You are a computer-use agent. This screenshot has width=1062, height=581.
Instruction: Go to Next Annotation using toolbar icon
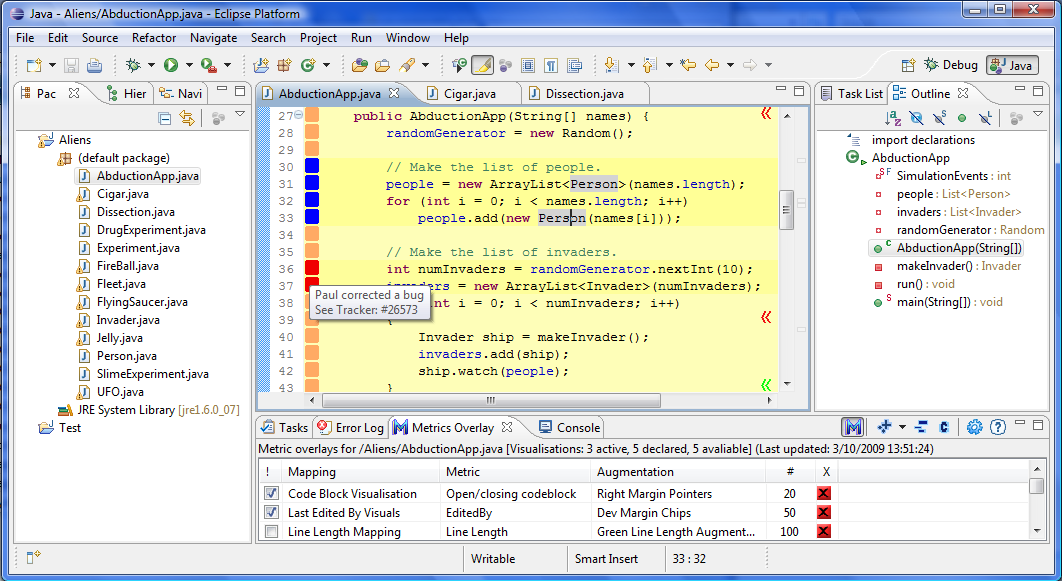(612, 65)
